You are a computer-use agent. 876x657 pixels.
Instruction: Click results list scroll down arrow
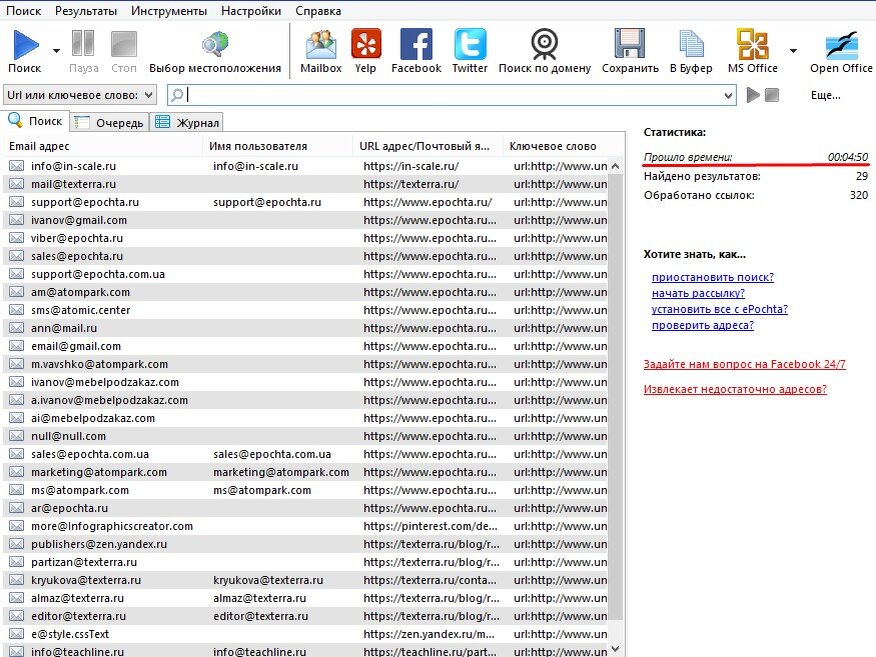coord(615,649)
